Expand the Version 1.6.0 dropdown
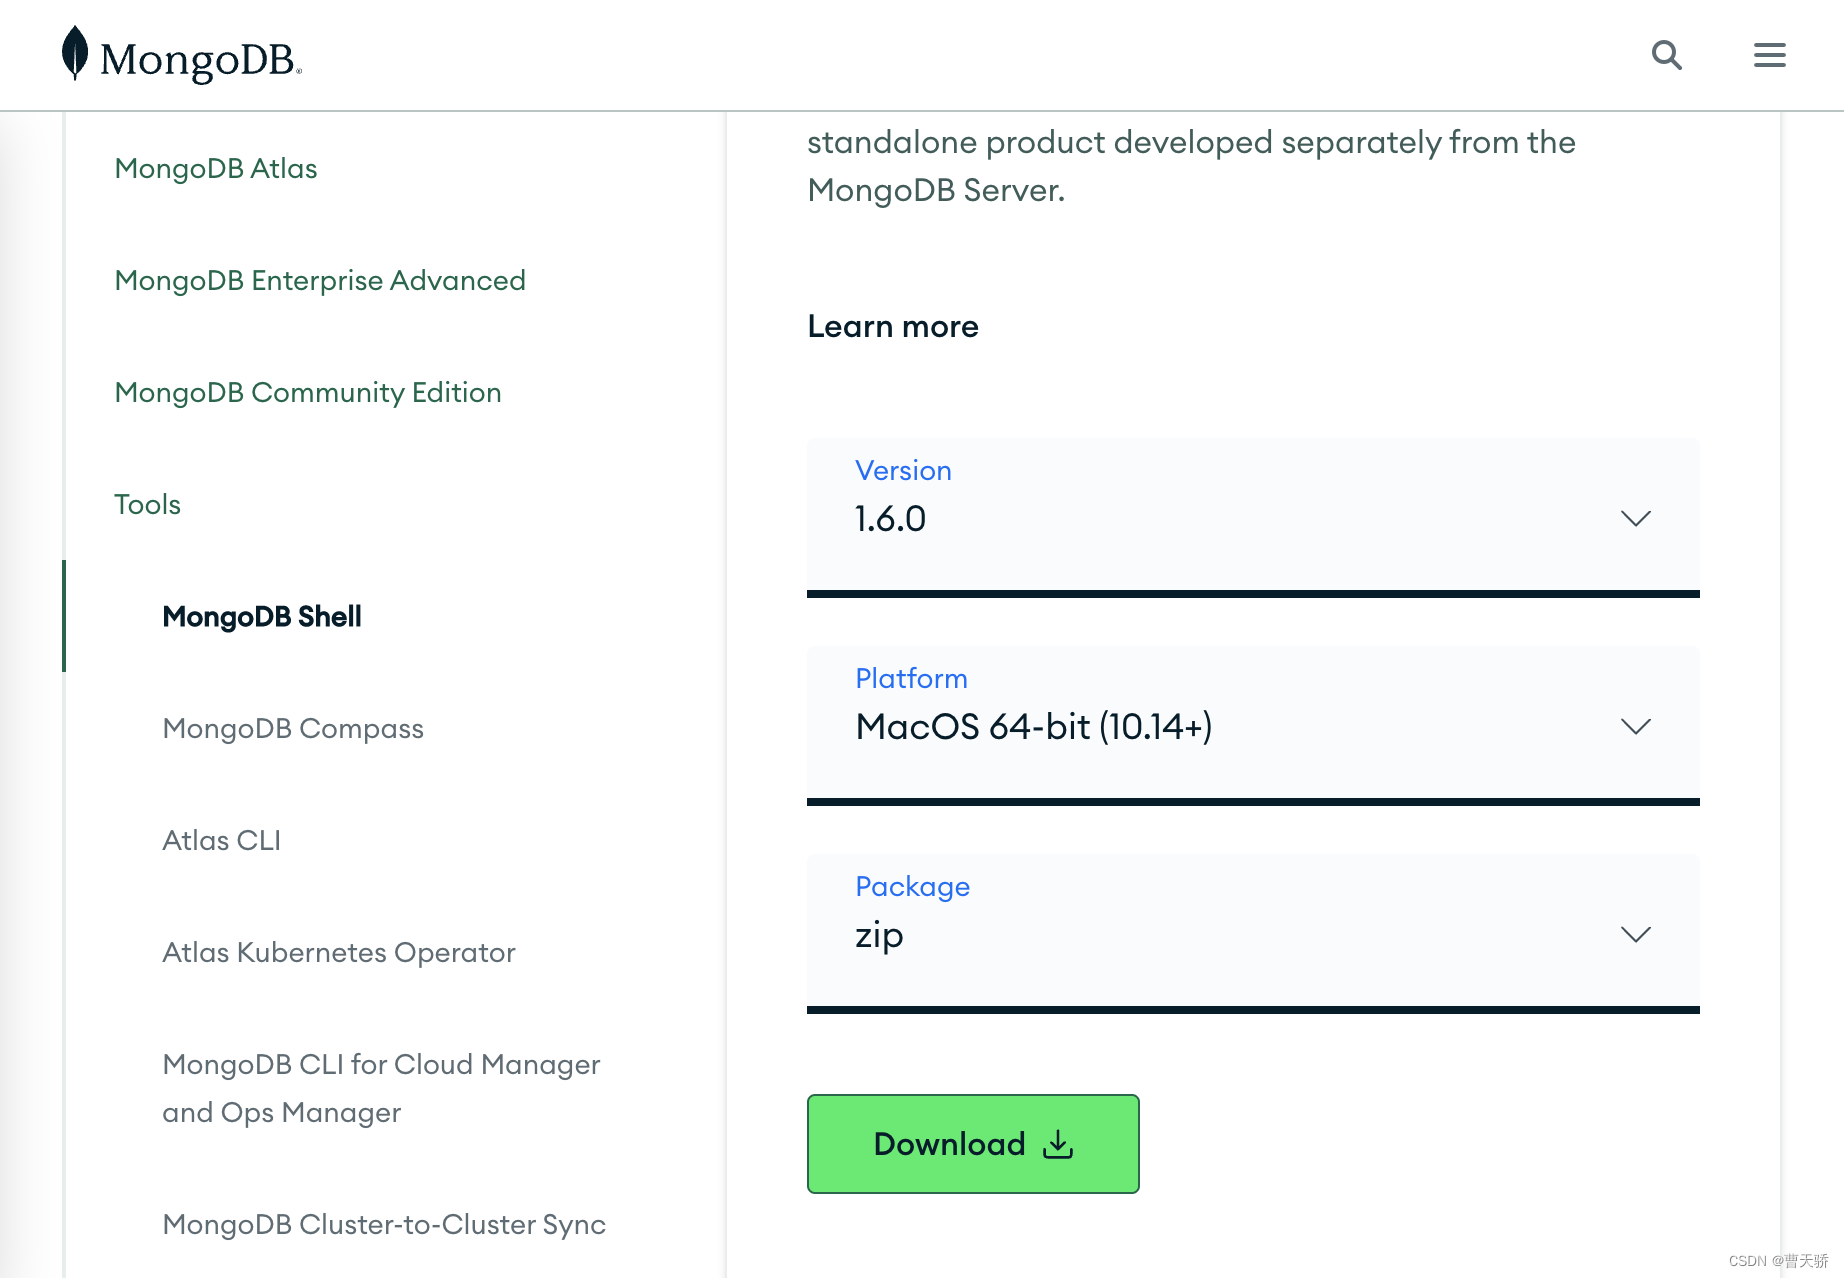This screenshot has height=1278, width=1844. tap(1253, 517)
